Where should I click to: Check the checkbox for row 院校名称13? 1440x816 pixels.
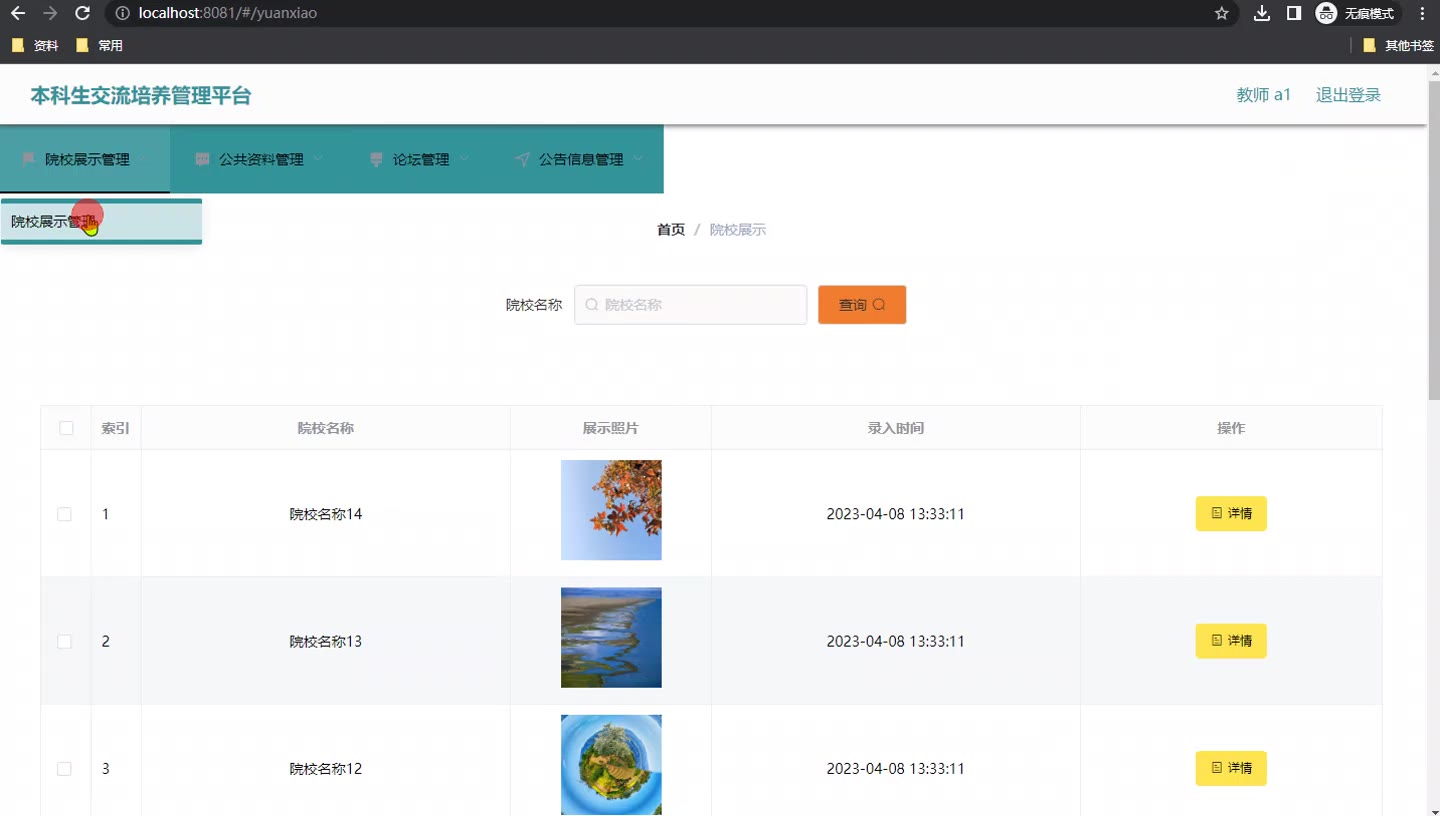pyautogui.click(x=65, y=641)
